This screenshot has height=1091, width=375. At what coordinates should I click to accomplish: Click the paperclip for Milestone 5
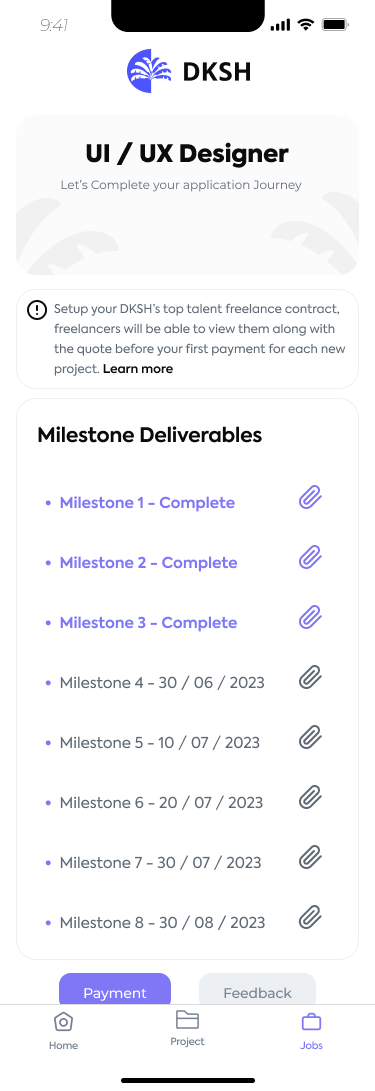(x=310, y=738)
